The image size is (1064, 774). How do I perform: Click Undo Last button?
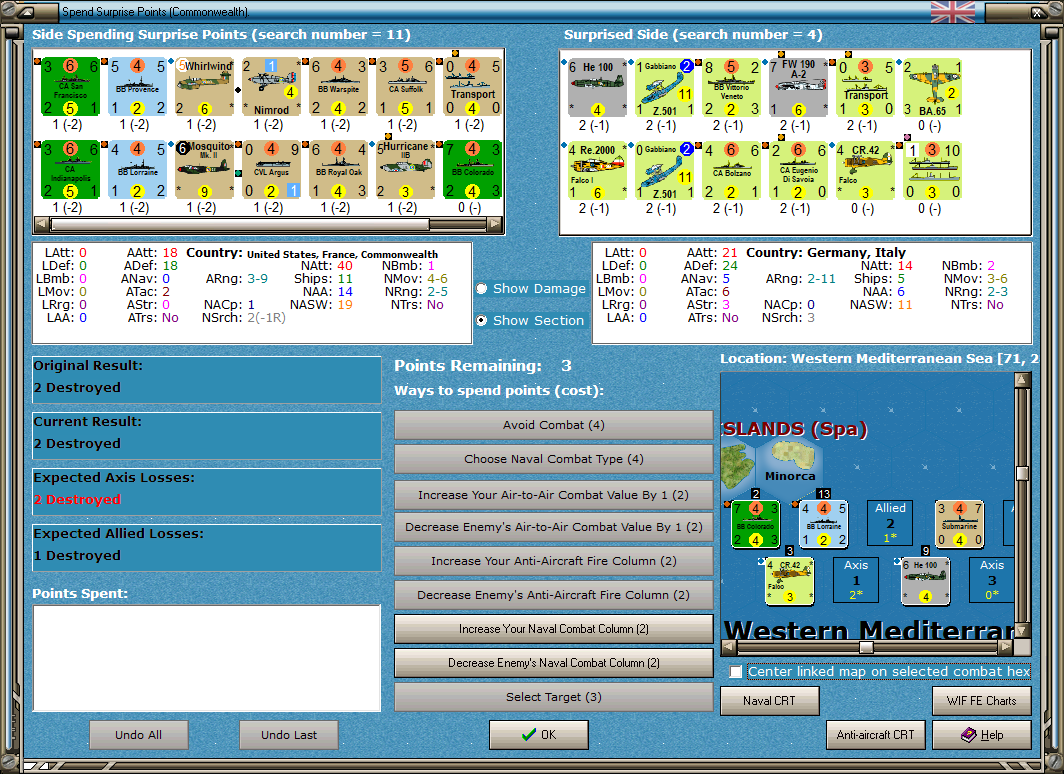(289, 735)
